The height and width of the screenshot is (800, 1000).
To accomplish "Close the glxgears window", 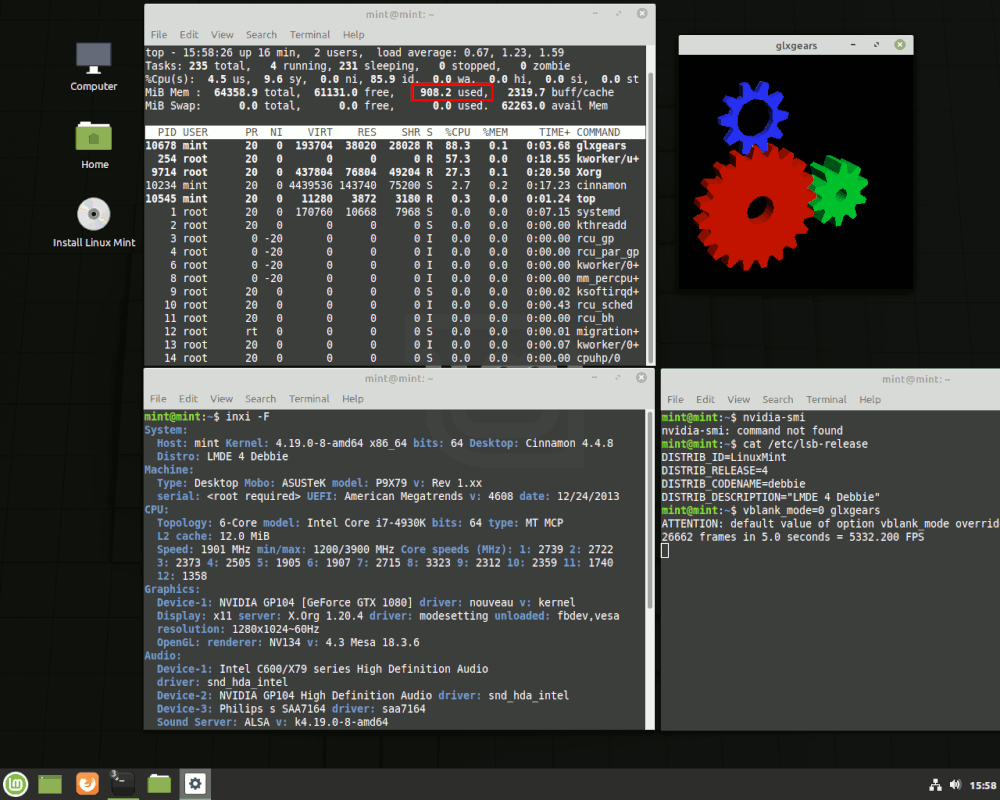I will coord(900,45).
